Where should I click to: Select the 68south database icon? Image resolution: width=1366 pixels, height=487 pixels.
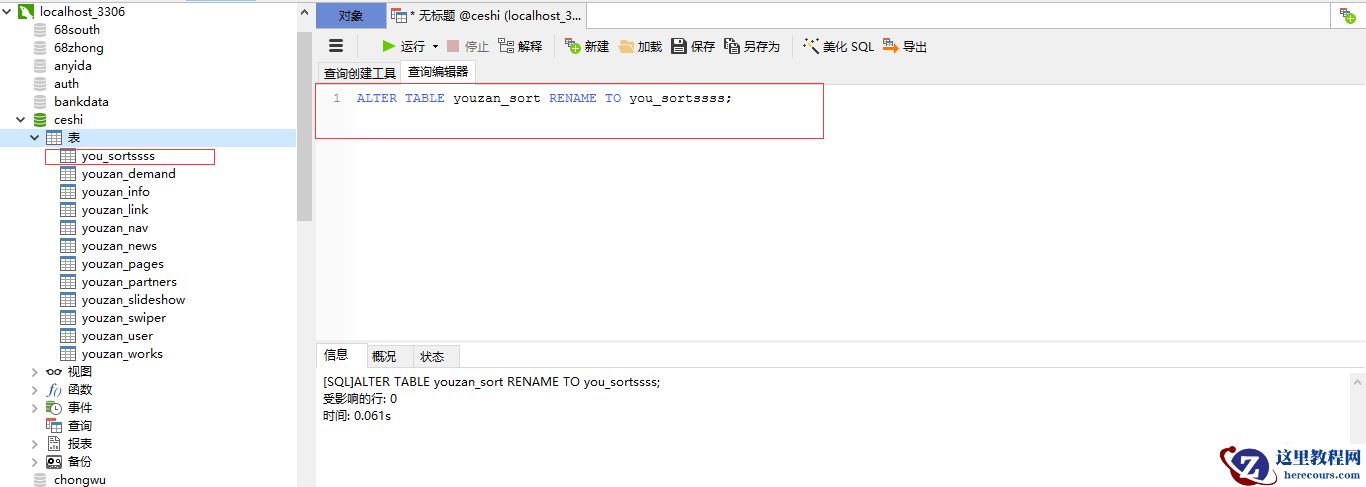(x=40, y=29)
